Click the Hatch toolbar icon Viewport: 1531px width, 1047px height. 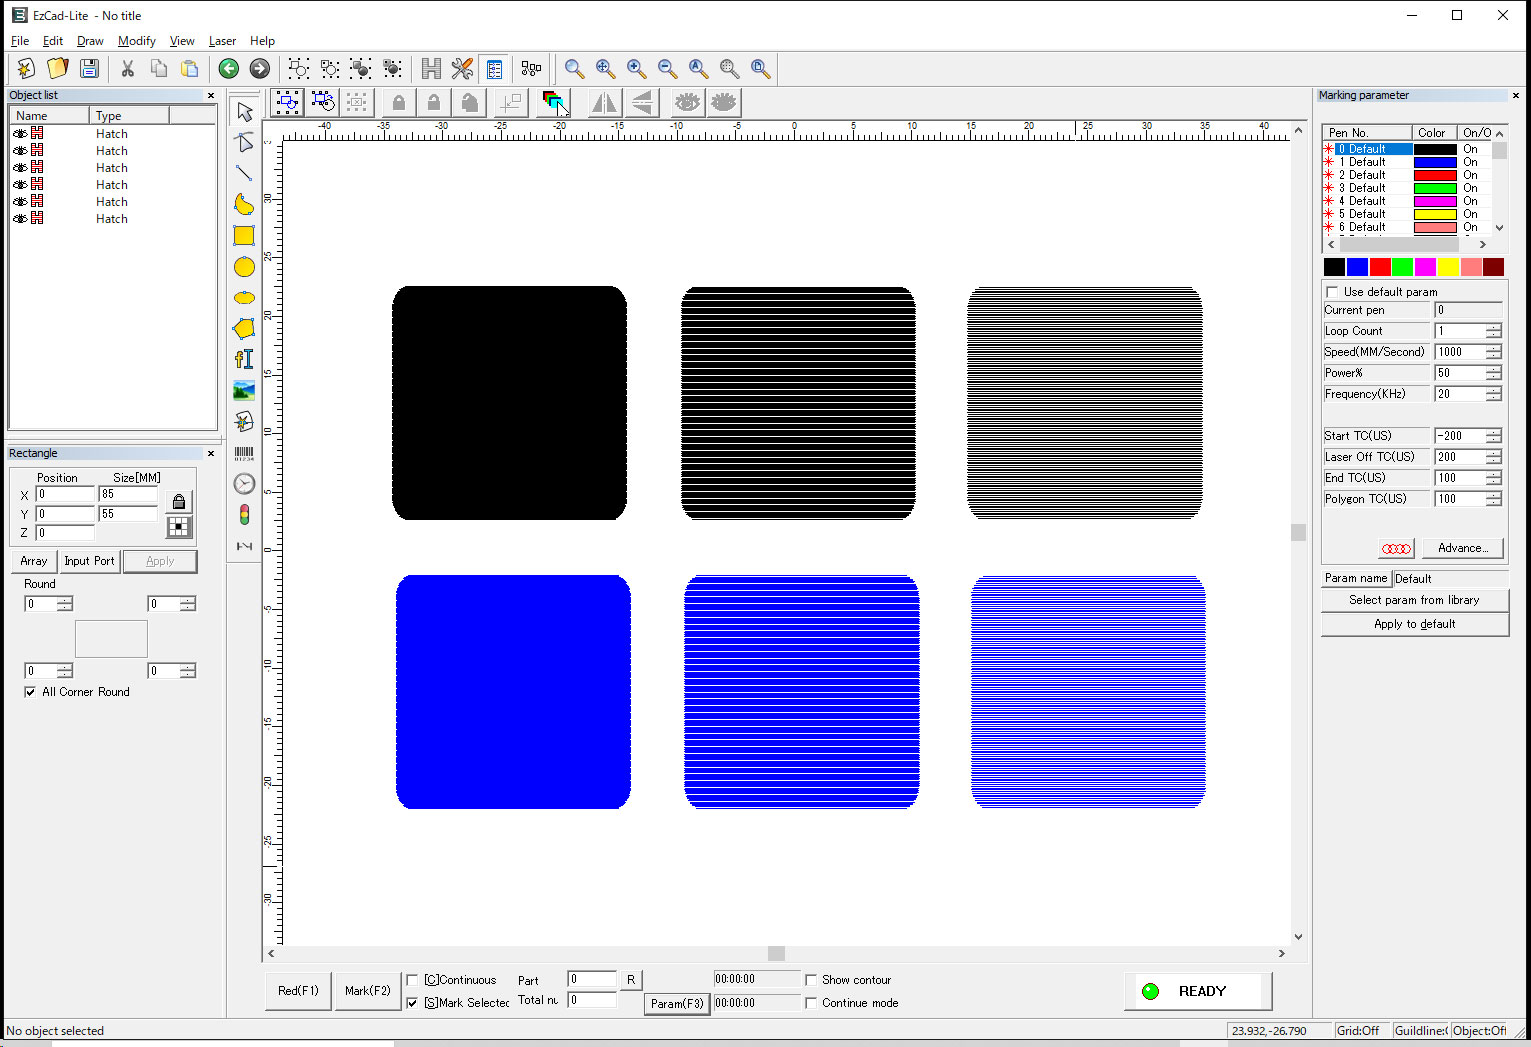click(x=431, y=69)
